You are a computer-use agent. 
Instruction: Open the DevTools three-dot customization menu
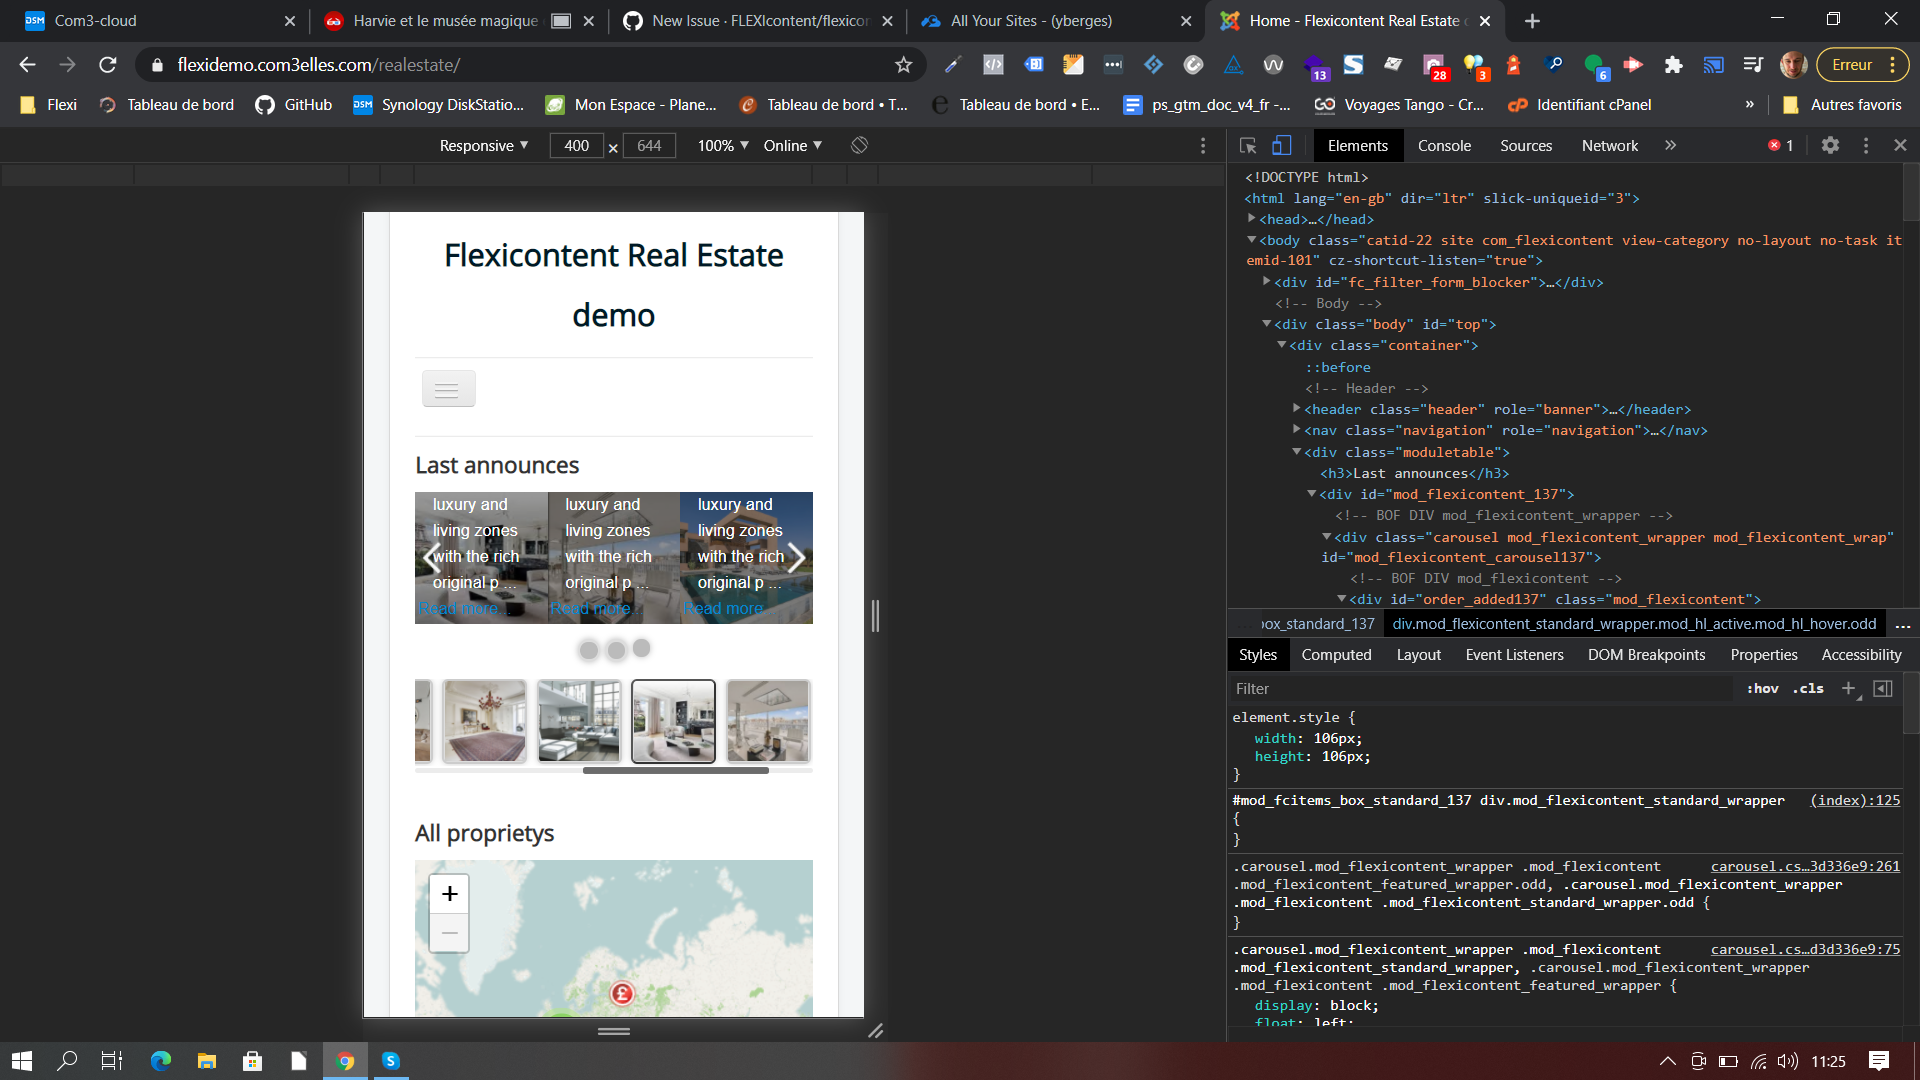(x=1865, y=145)
